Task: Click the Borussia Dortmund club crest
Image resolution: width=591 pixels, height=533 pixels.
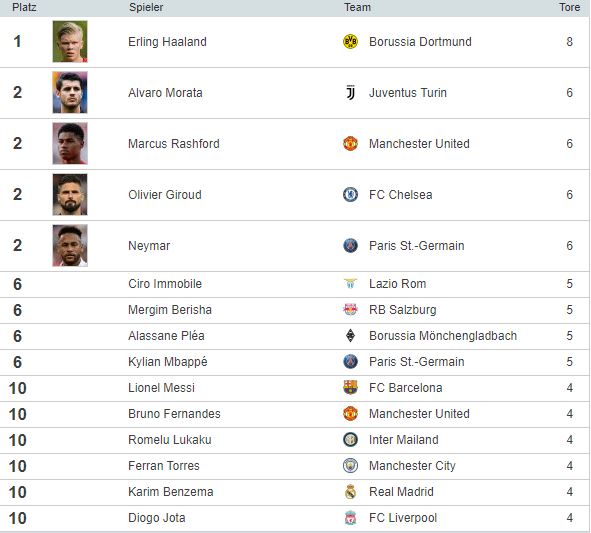Action: (350, 41)
